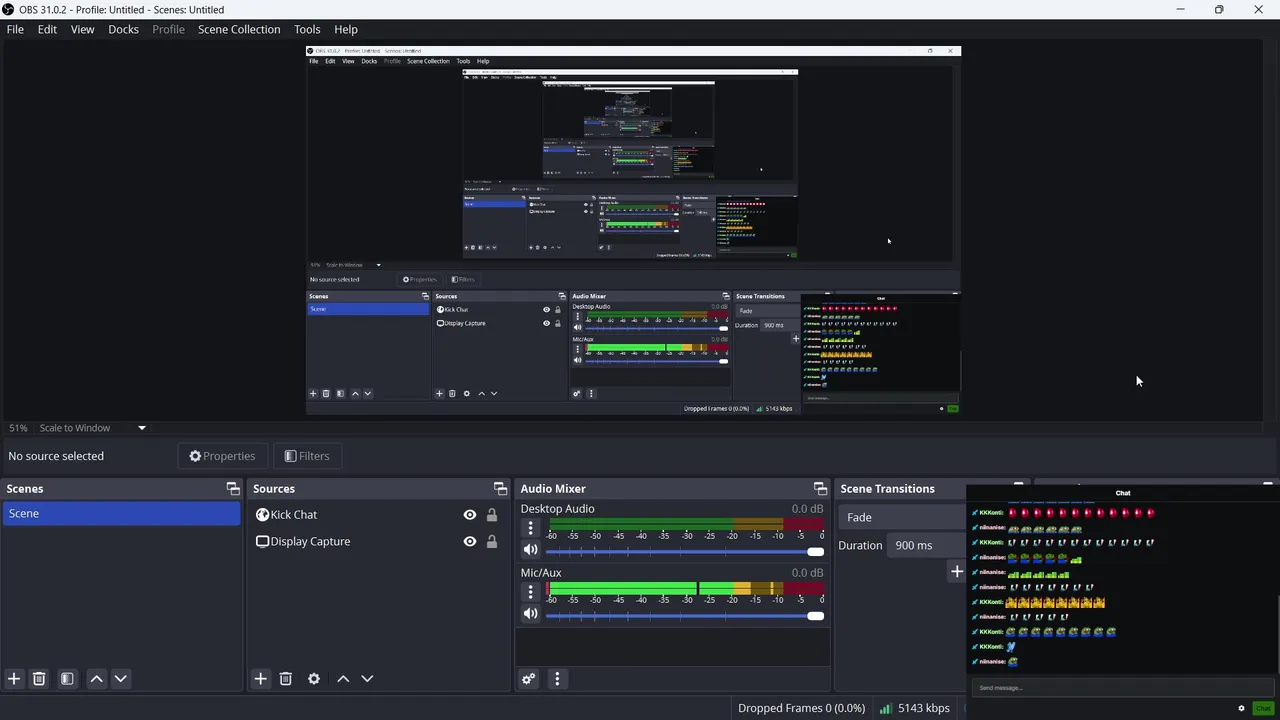Image resolution: width=1280 pixels, height=720 pixels.
Task: Click green Chat send button
Action: click(1263, 708)
